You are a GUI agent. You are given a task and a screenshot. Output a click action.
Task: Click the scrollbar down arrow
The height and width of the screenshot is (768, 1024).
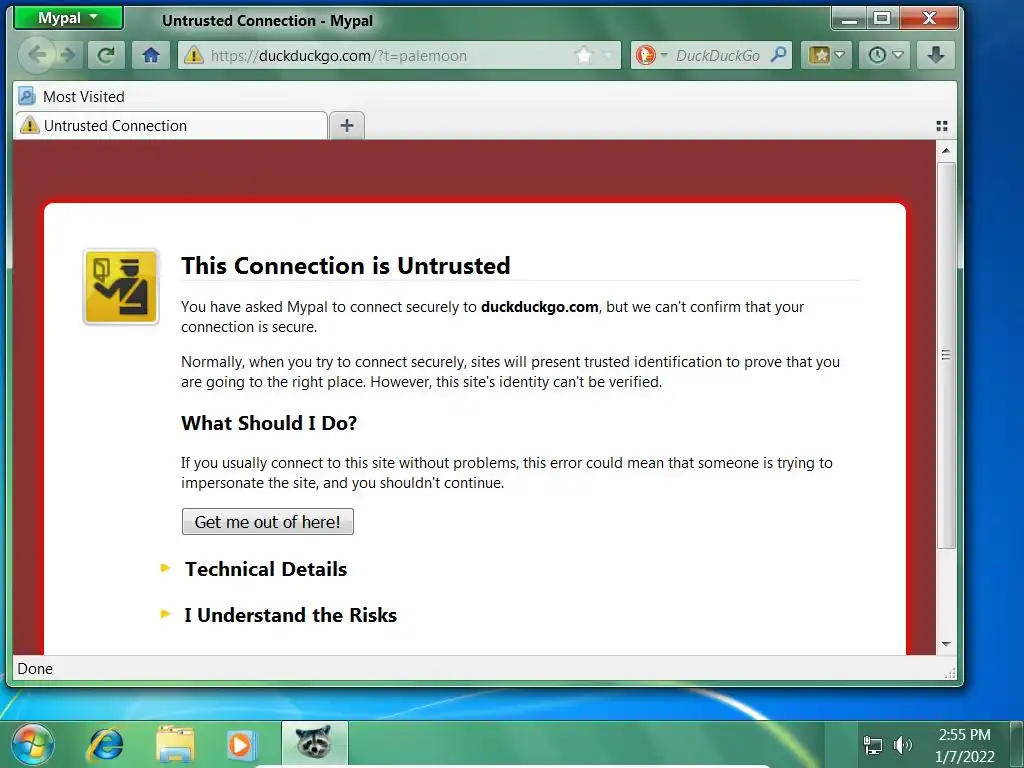tap(946, 645)
